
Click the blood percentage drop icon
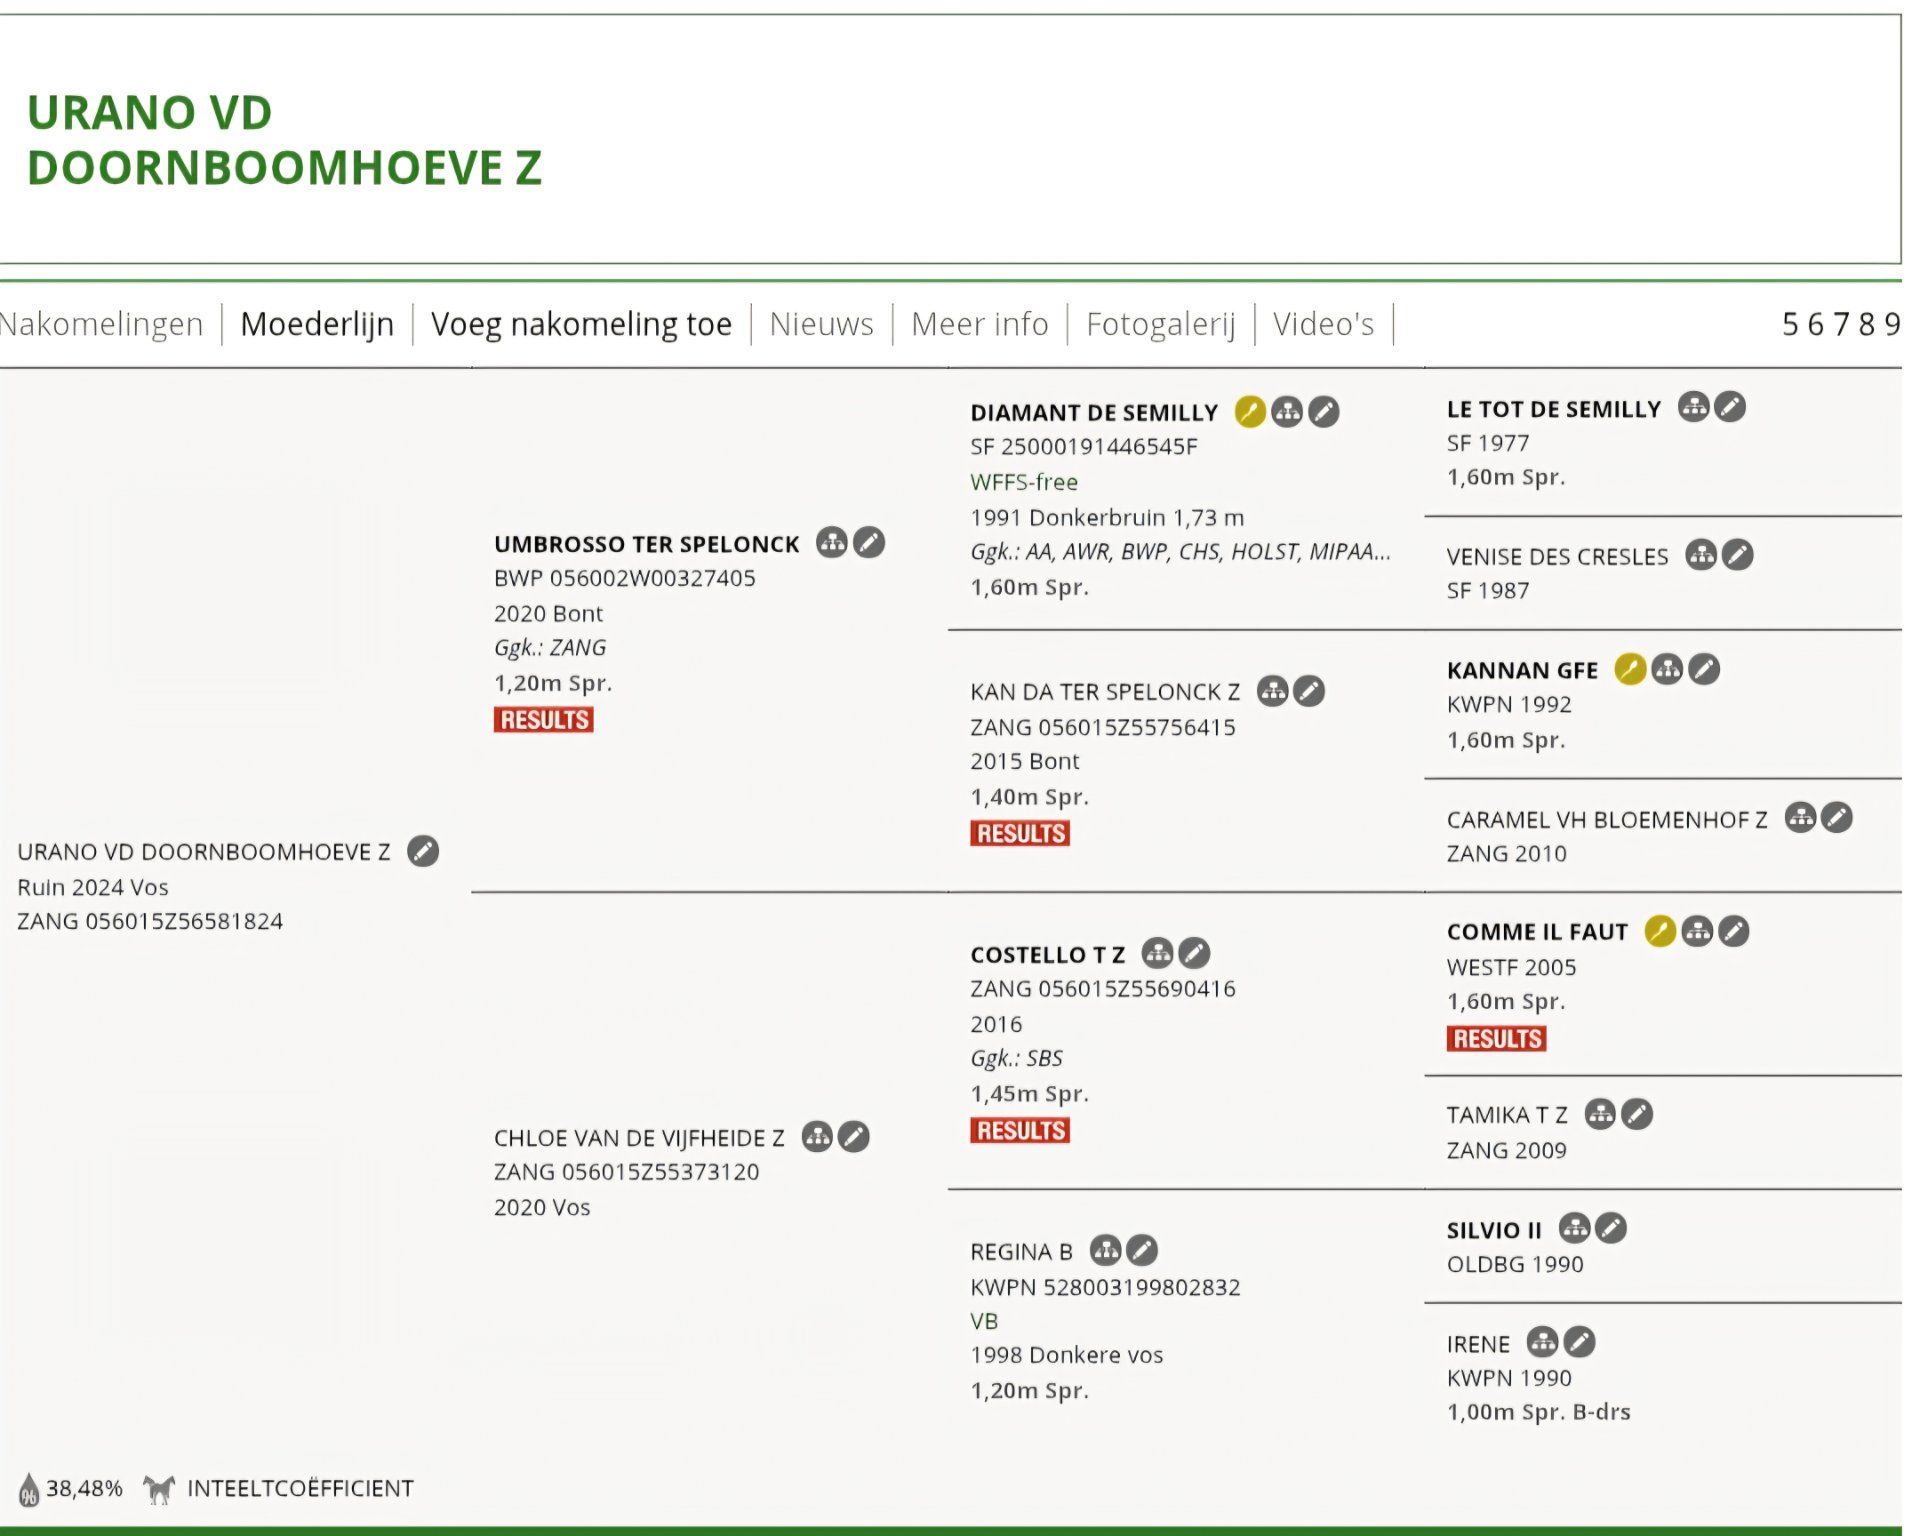[x=29, y=1489]
